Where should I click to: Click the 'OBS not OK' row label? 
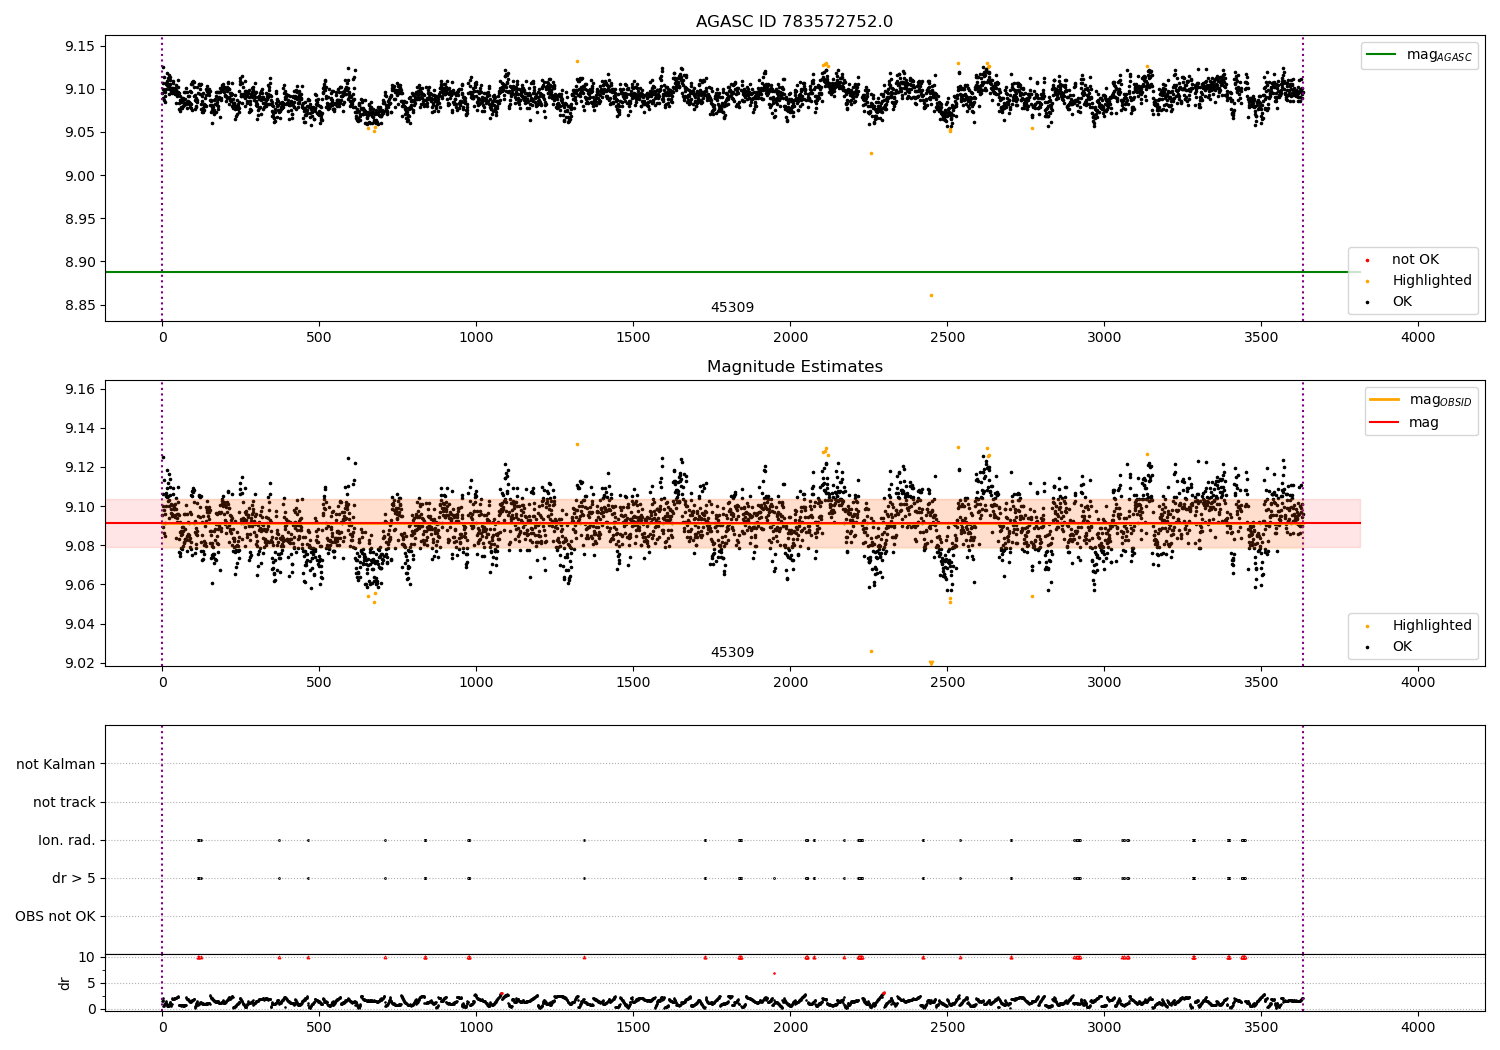[x=56, y=917]
